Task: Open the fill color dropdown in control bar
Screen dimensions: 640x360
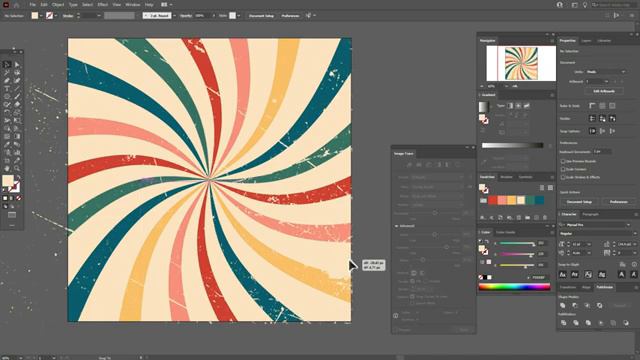Action: 41,16
